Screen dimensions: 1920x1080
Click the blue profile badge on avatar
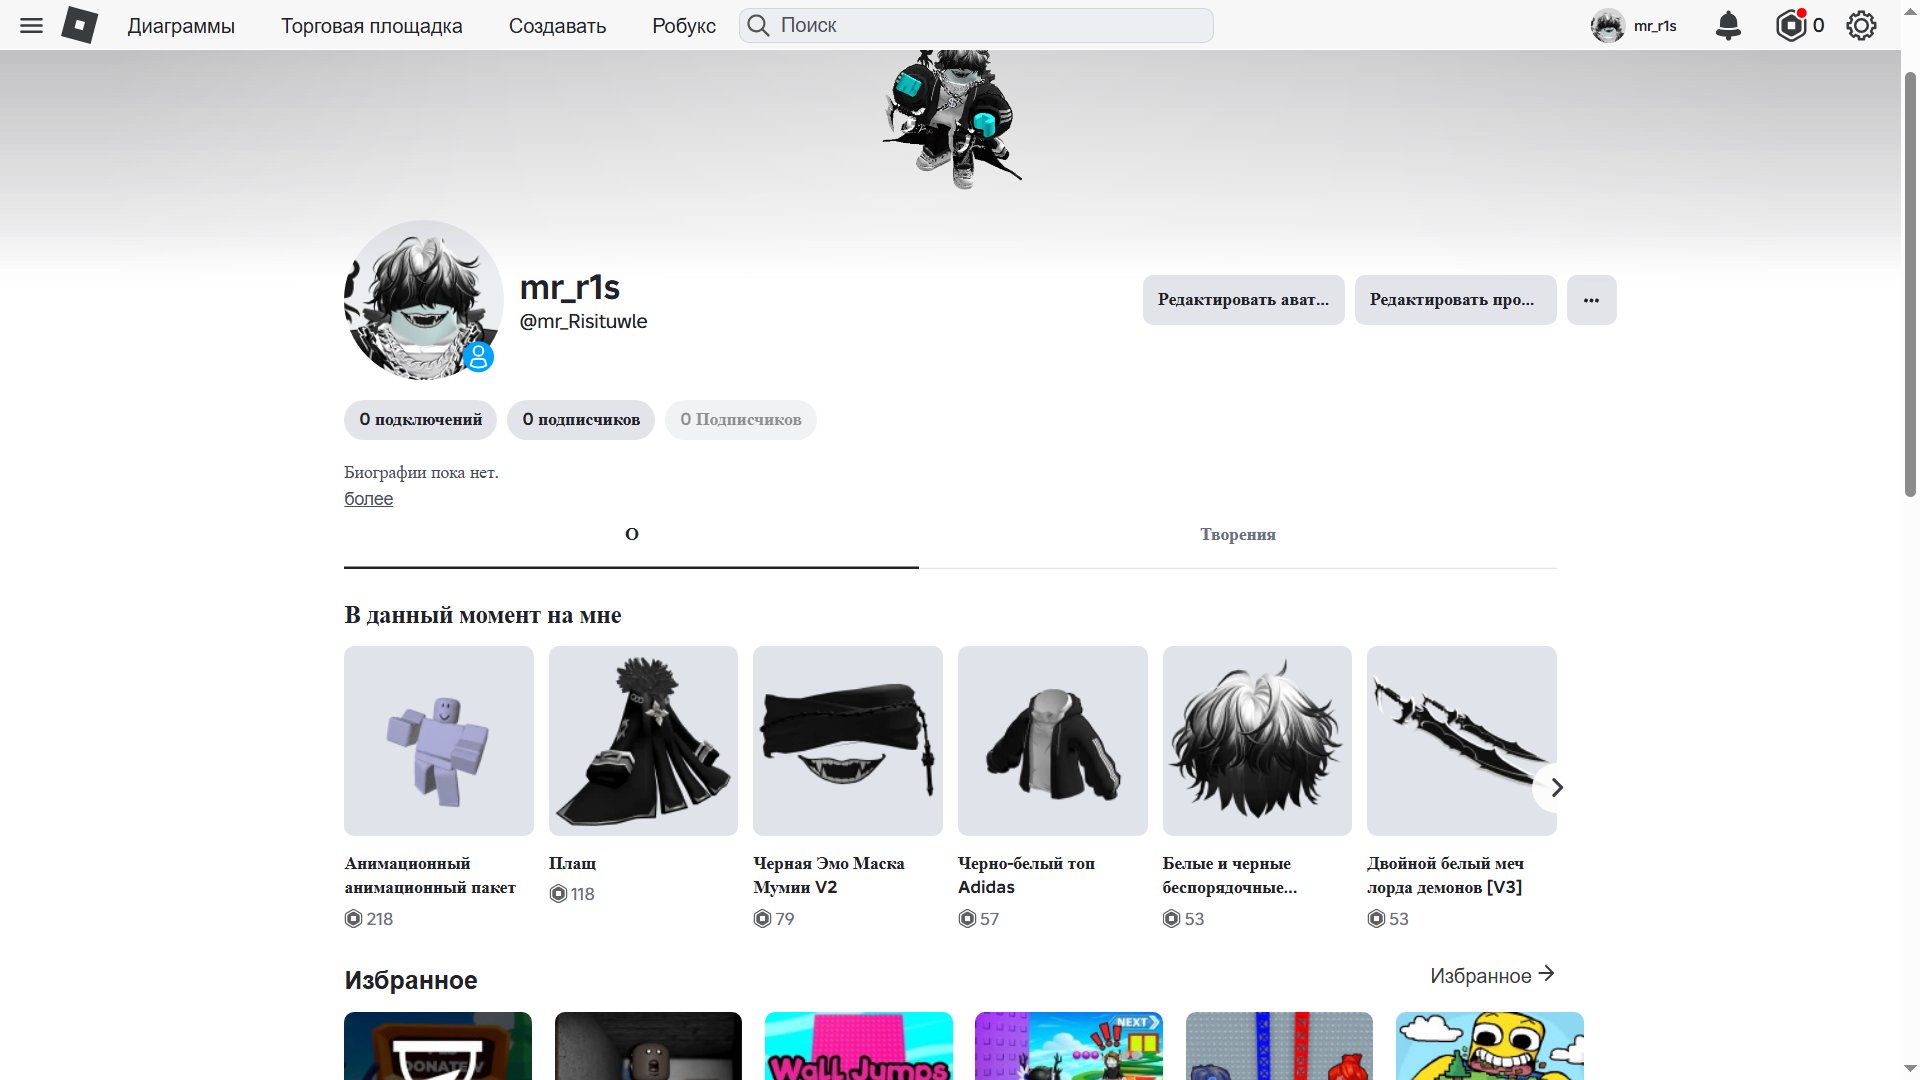[x=478, y=356]
